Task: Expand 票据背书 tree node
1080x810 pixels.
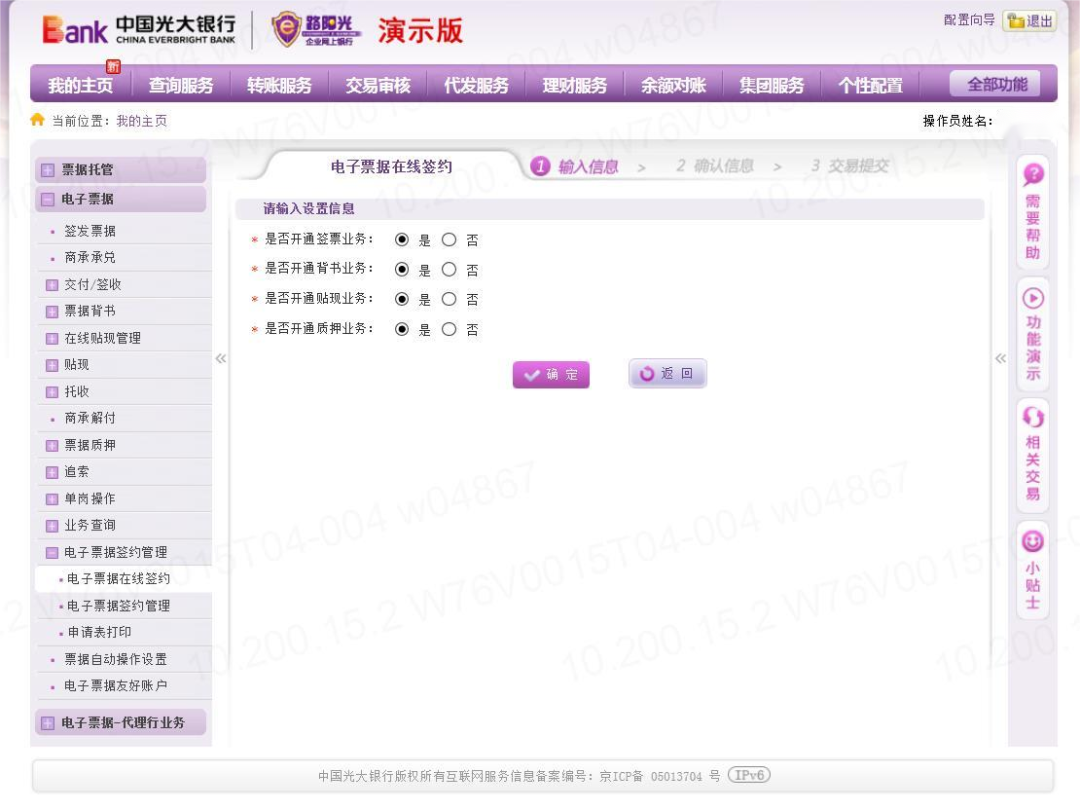Action: 52,312
